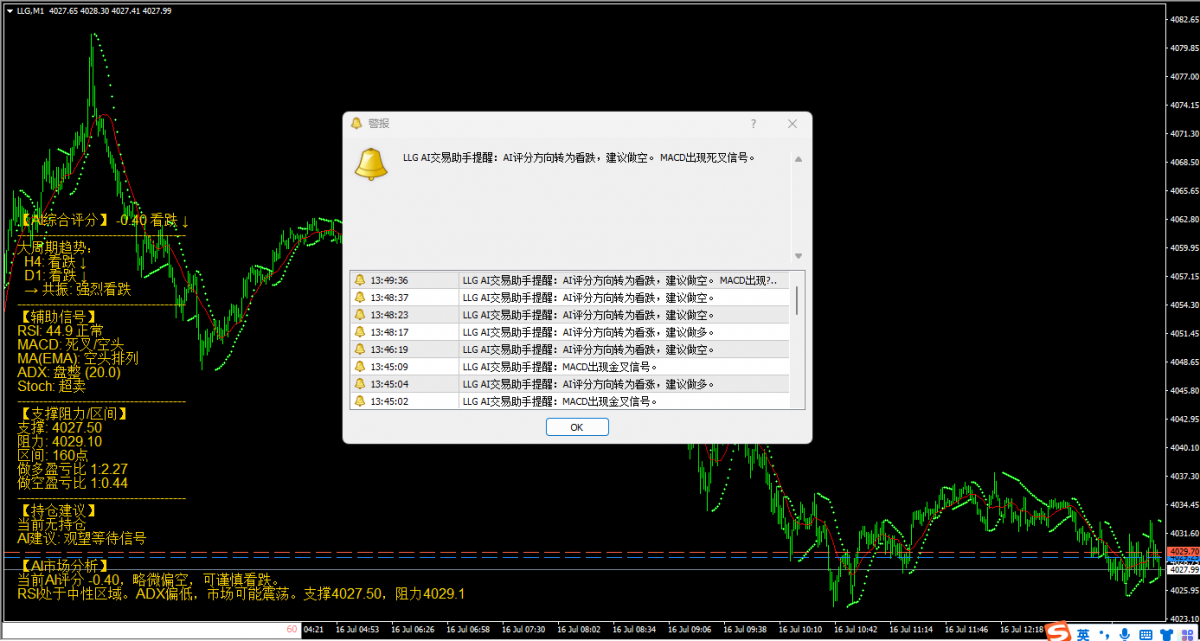This screenshot has height=641, width=1200.
Task: Click the large yellow bell icon in the alert
Action: [371, 163]
